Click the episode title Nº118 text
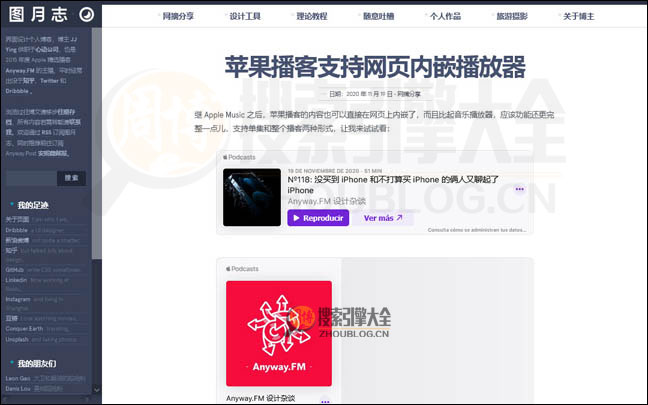This screenshot has height=405, width=648. point(393,185)
